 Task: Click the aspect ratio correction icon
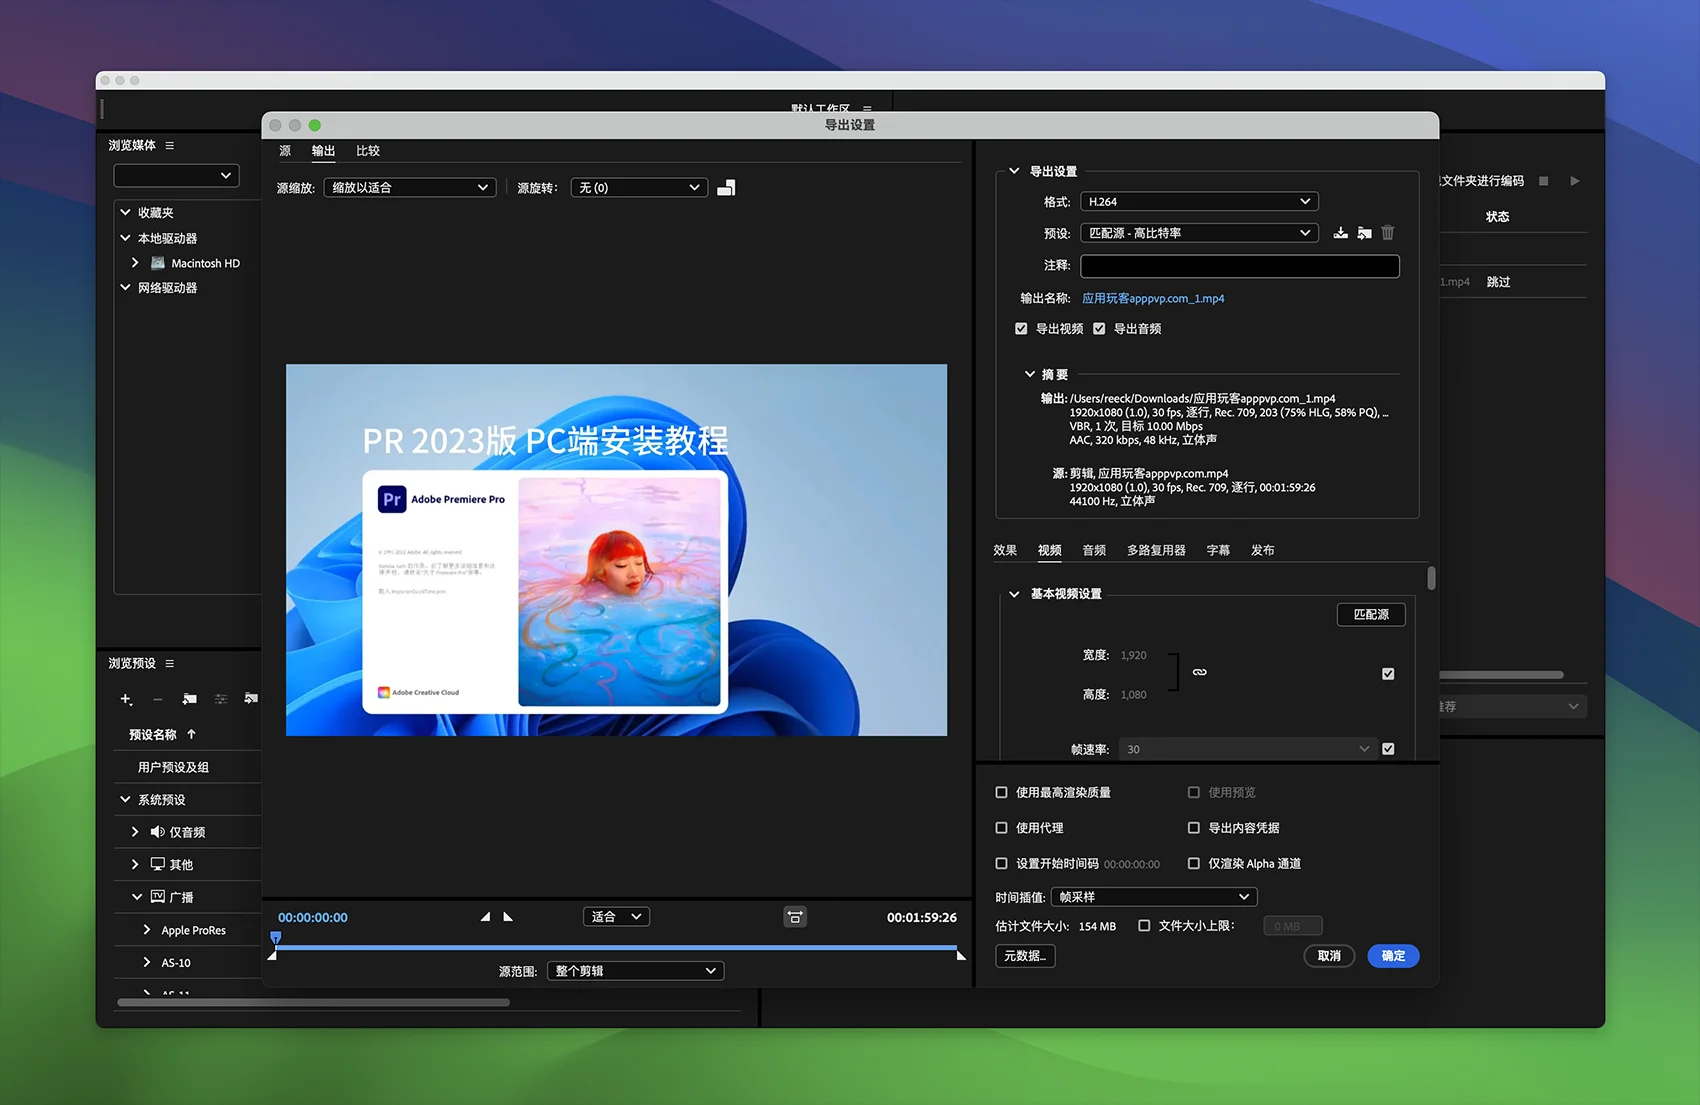pos(795,917)
